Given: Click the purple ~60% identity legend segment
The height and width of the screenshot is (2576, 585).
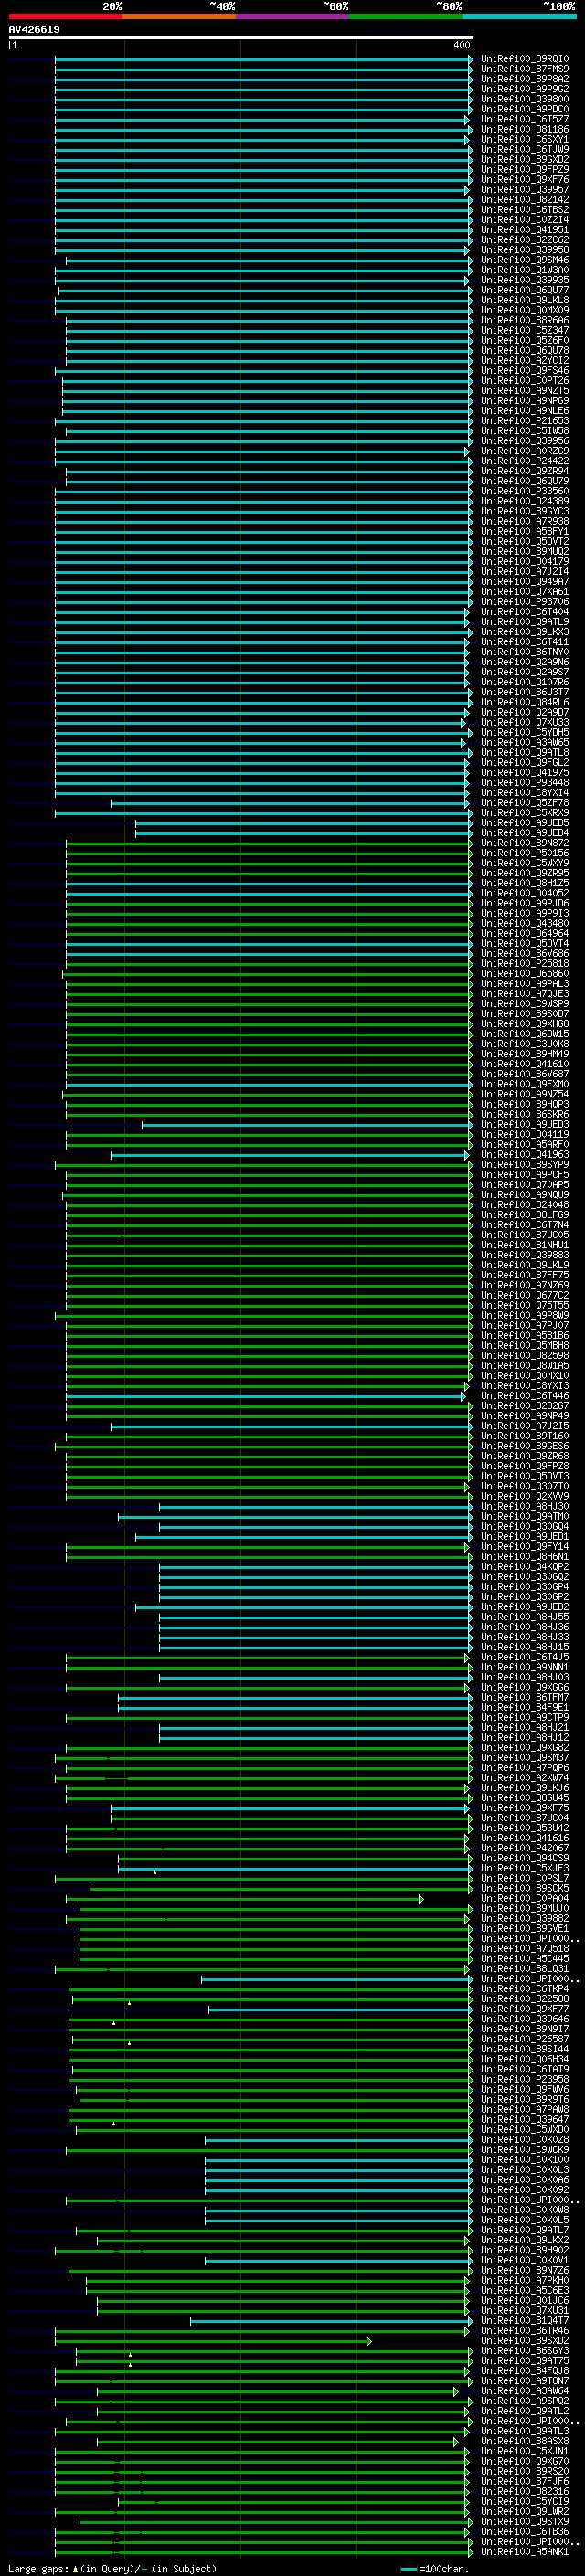Looking at the screenshot, I should 293,16.
